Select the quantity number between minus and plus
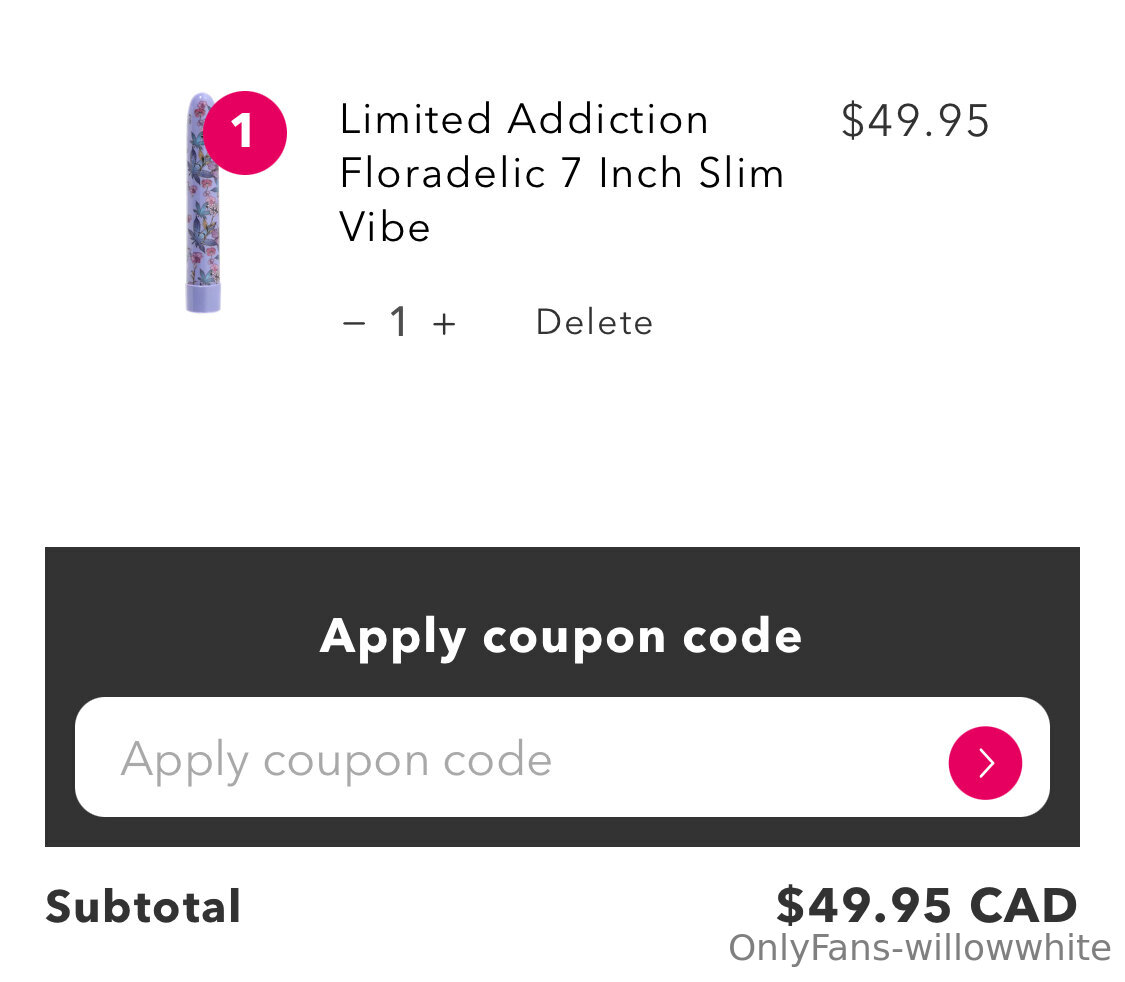1125x982 pixels. 399,321
